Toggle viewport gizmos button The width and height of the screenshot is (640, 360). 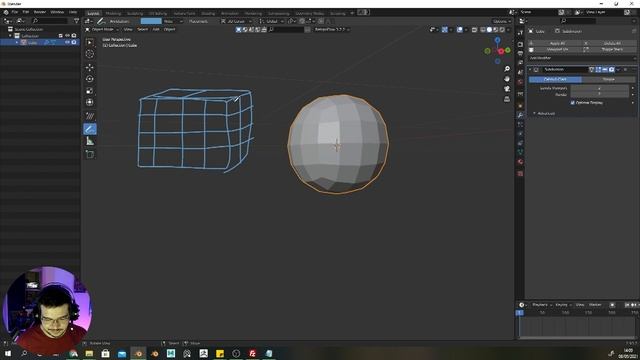point(445,30)
